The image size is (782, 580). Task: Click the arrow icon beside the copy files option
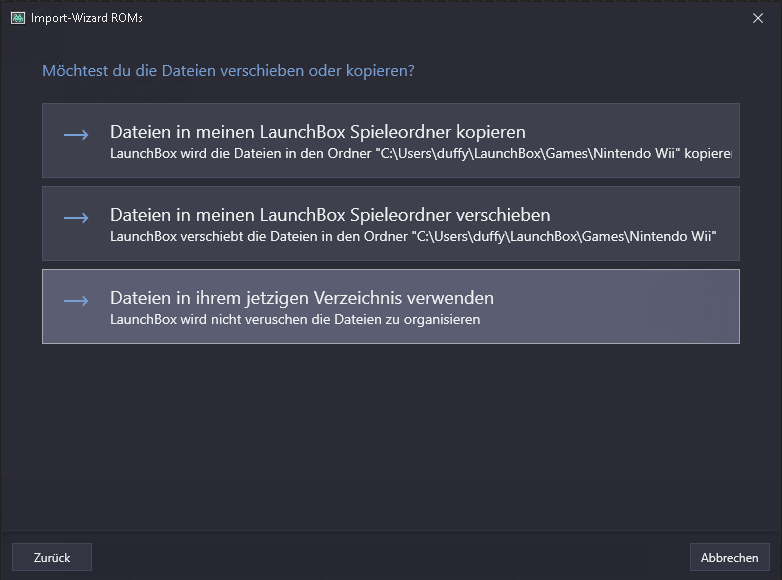click(76, 135)
